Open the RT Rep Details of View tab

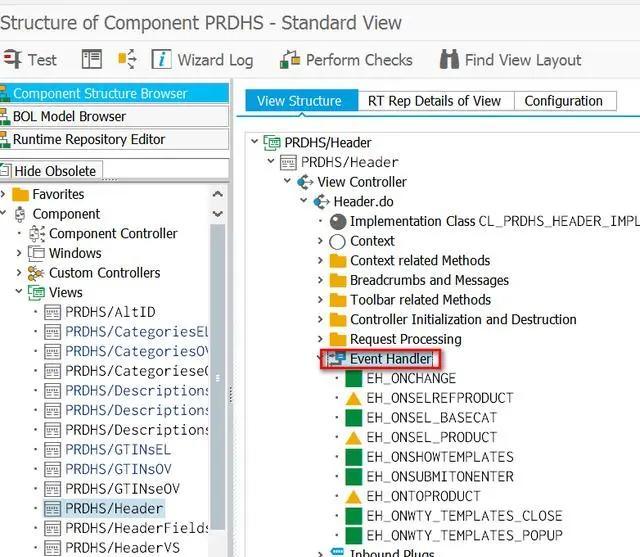(x=434, y=101)
